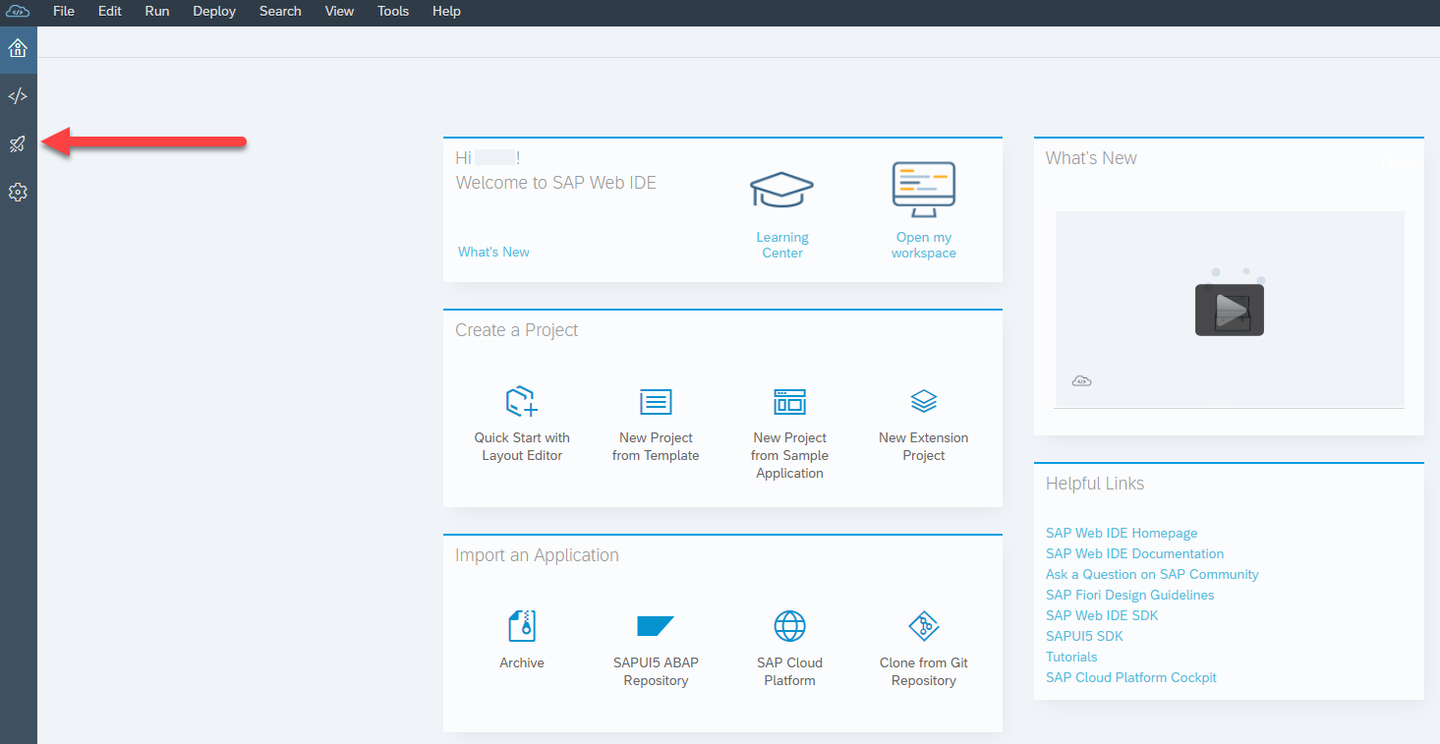Click the New Project from Sample Application icon
Viewport: 1440px width, 744px height.
(790, 402)
